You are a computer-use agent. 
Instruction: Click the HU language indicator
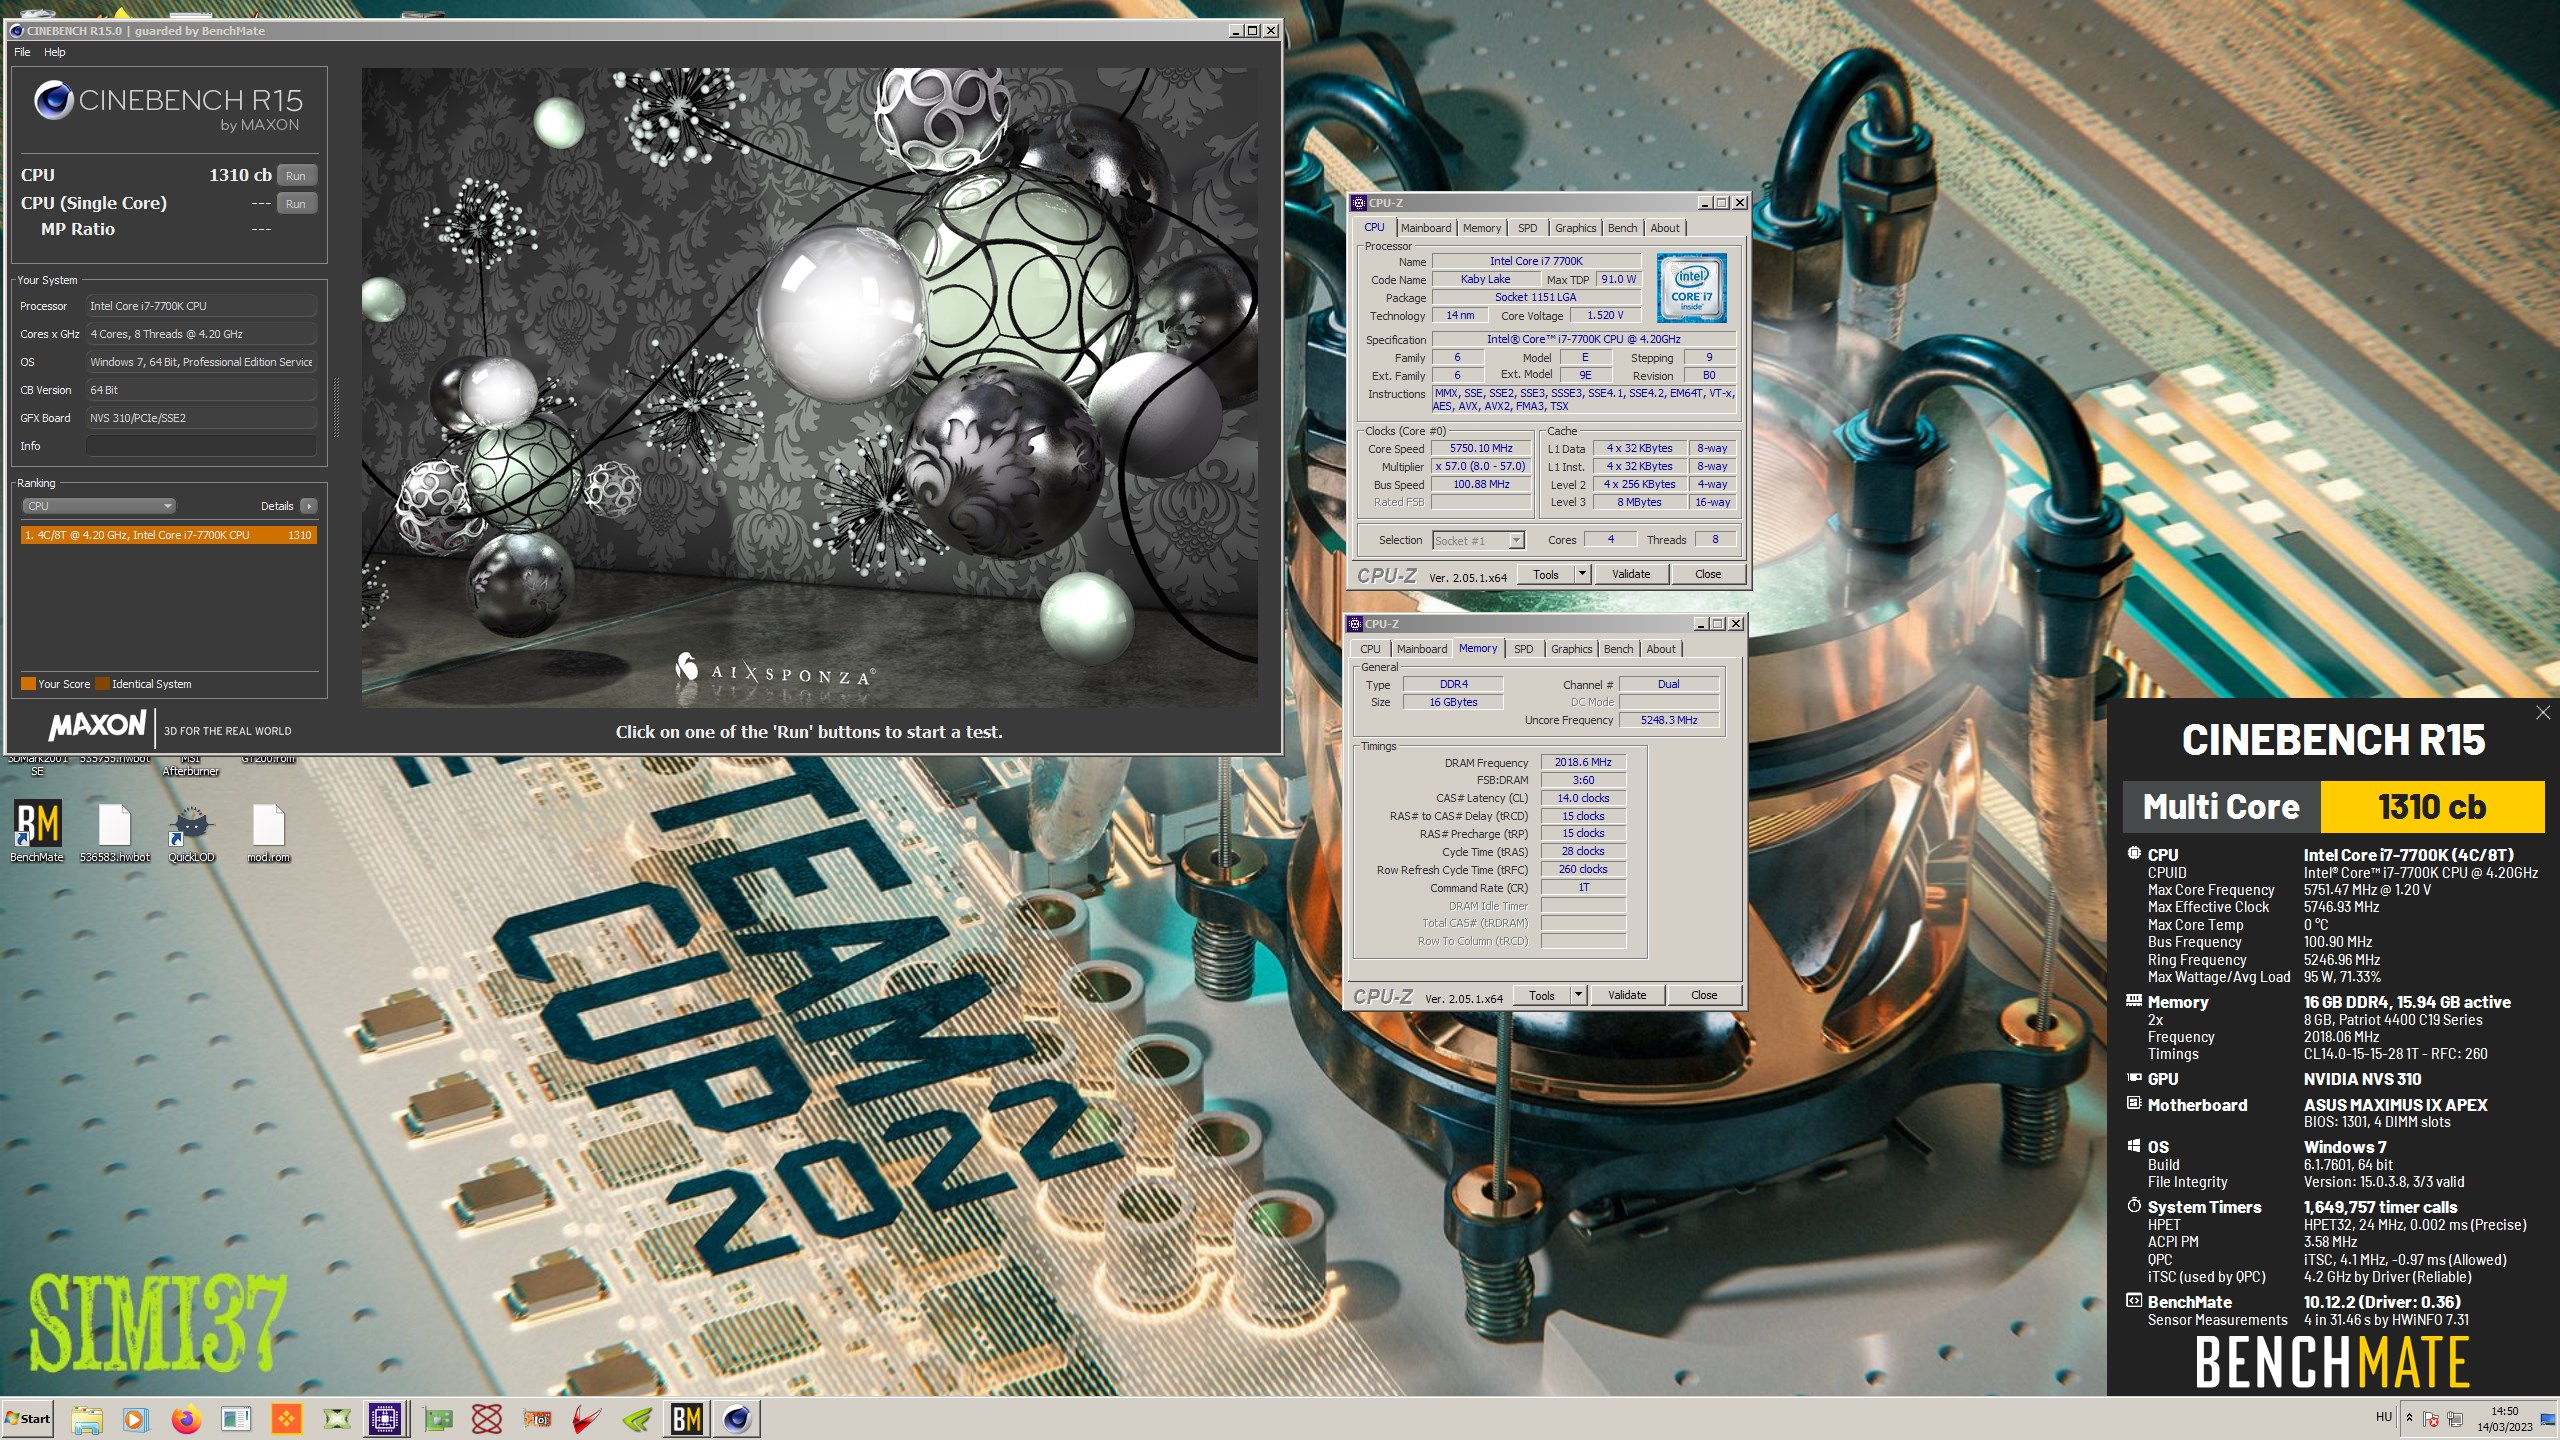(2384, 1418)
